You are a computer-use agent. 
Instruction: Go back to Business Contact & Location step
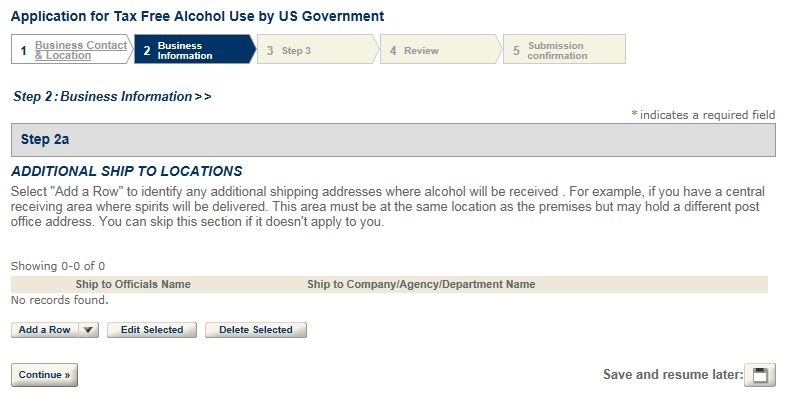pos(80,50)
